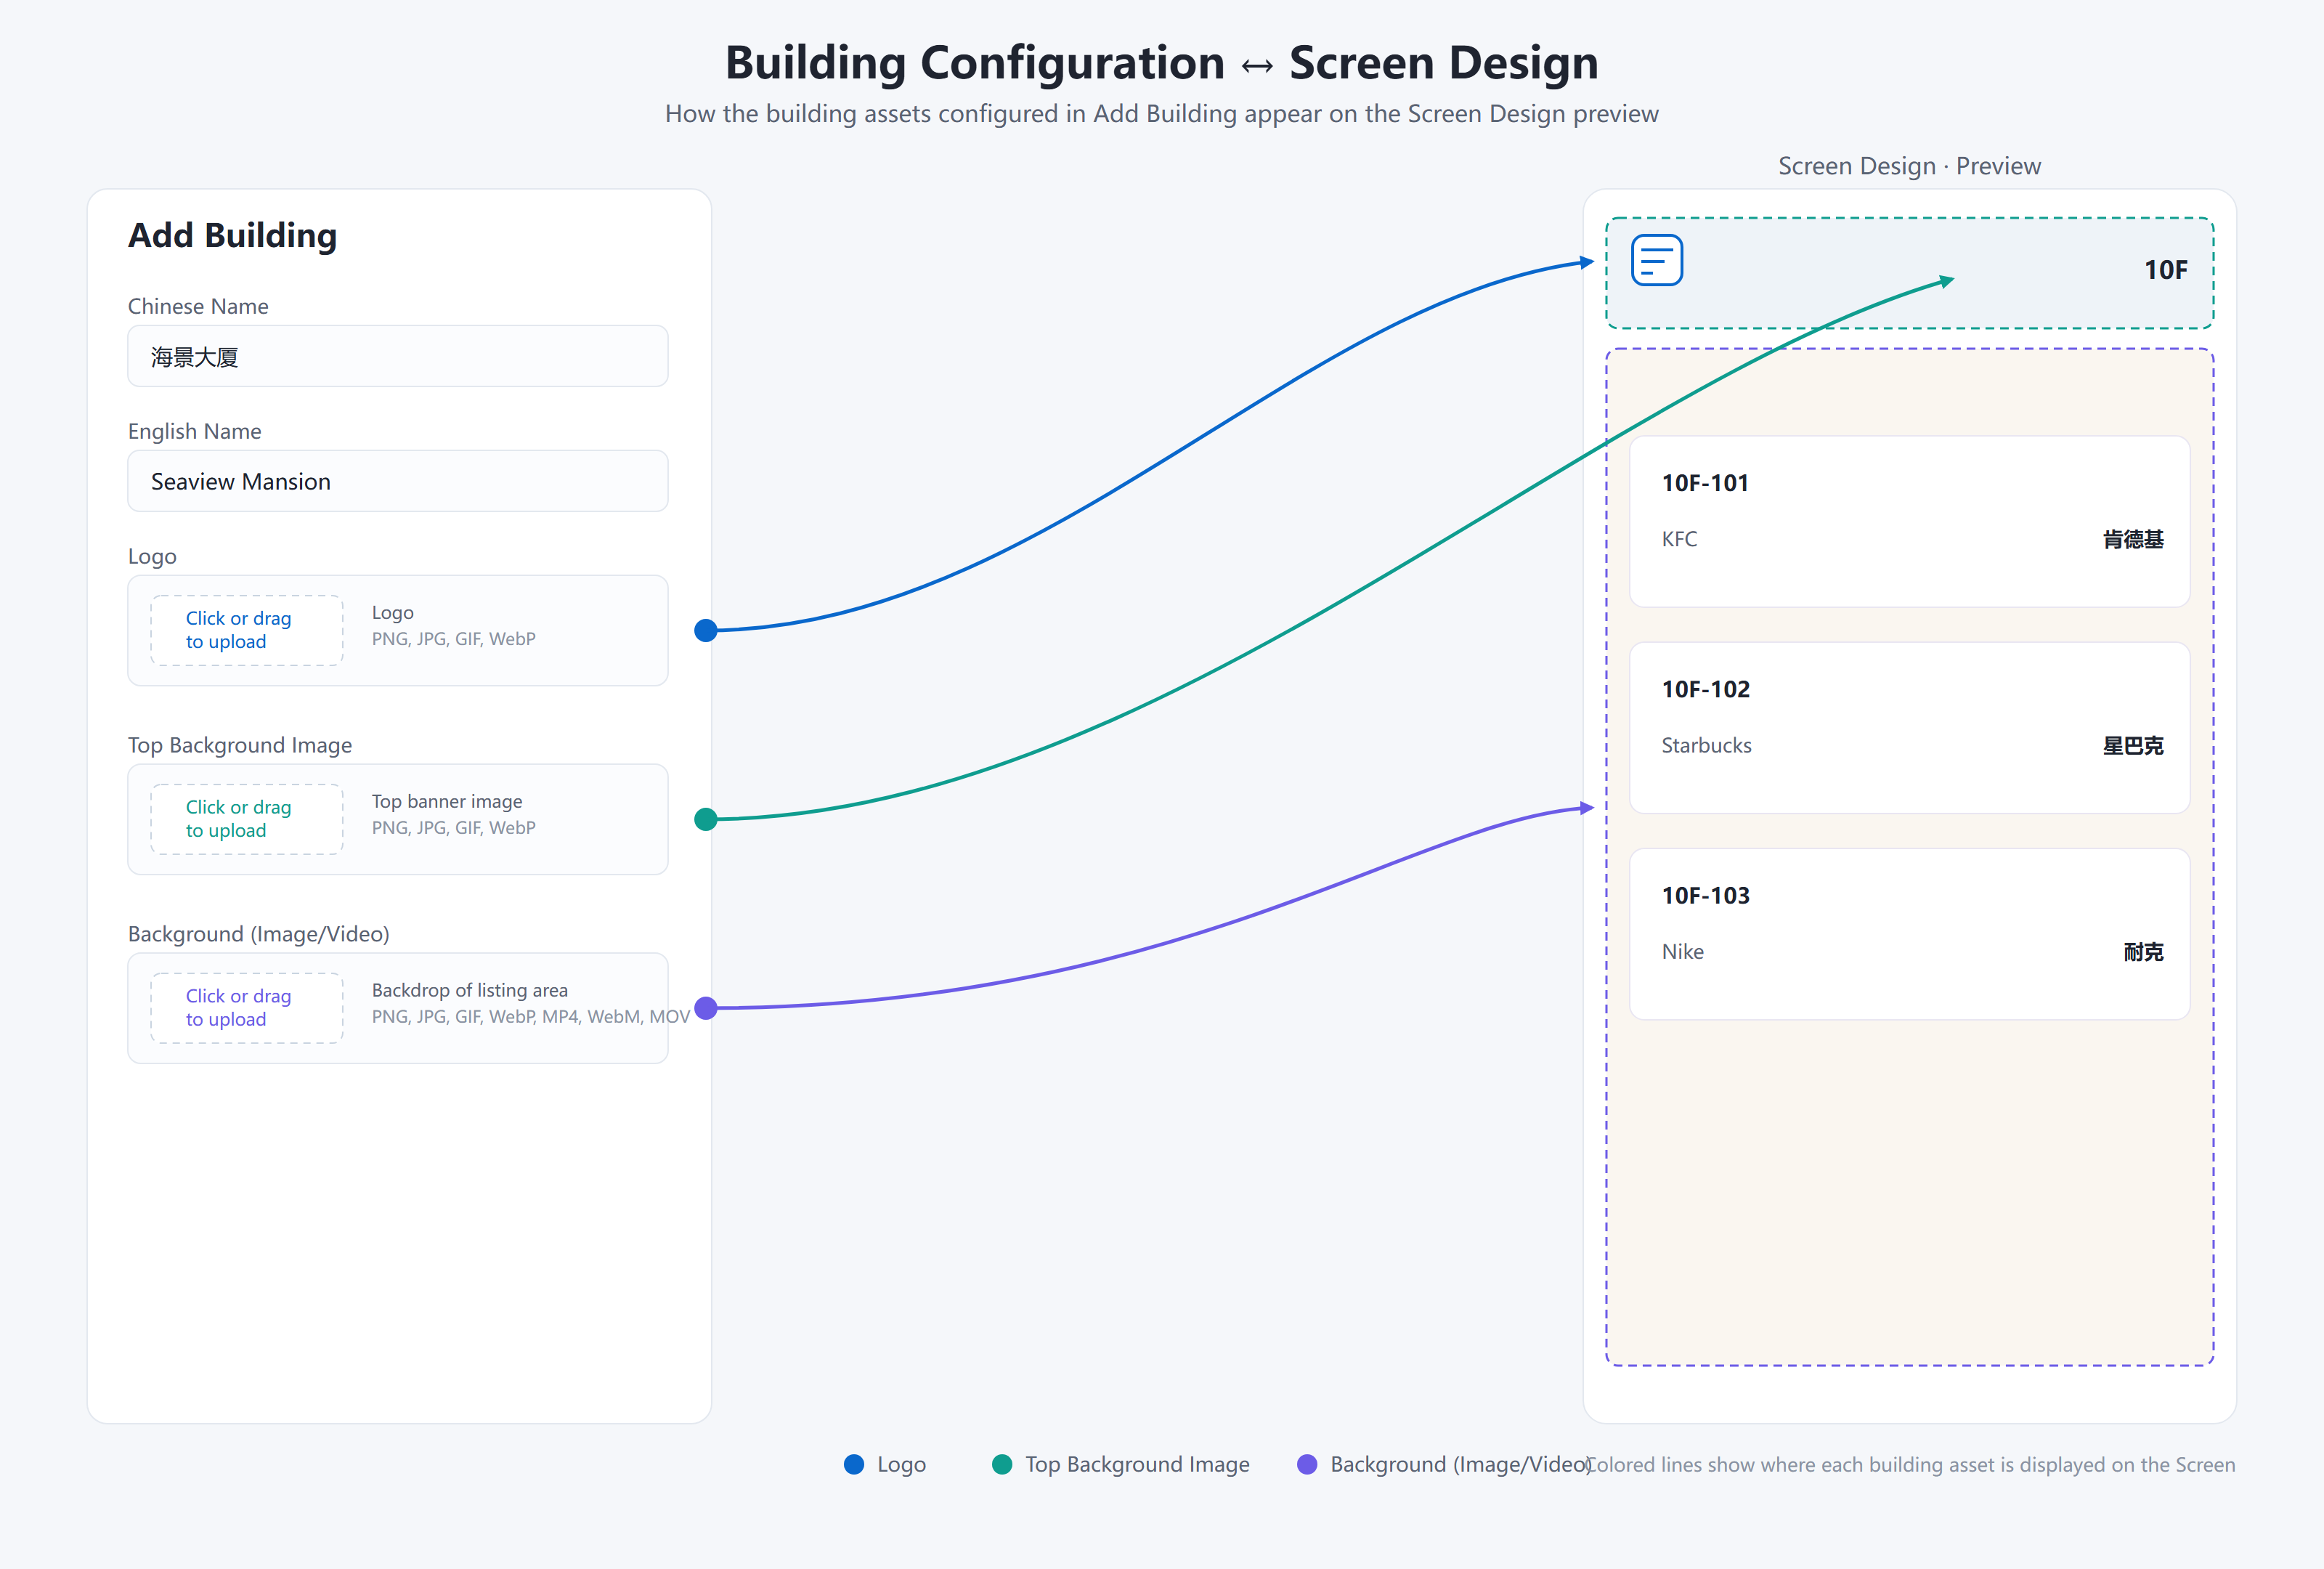Click the Top Background Image upload zone

(x=247, y=819)
